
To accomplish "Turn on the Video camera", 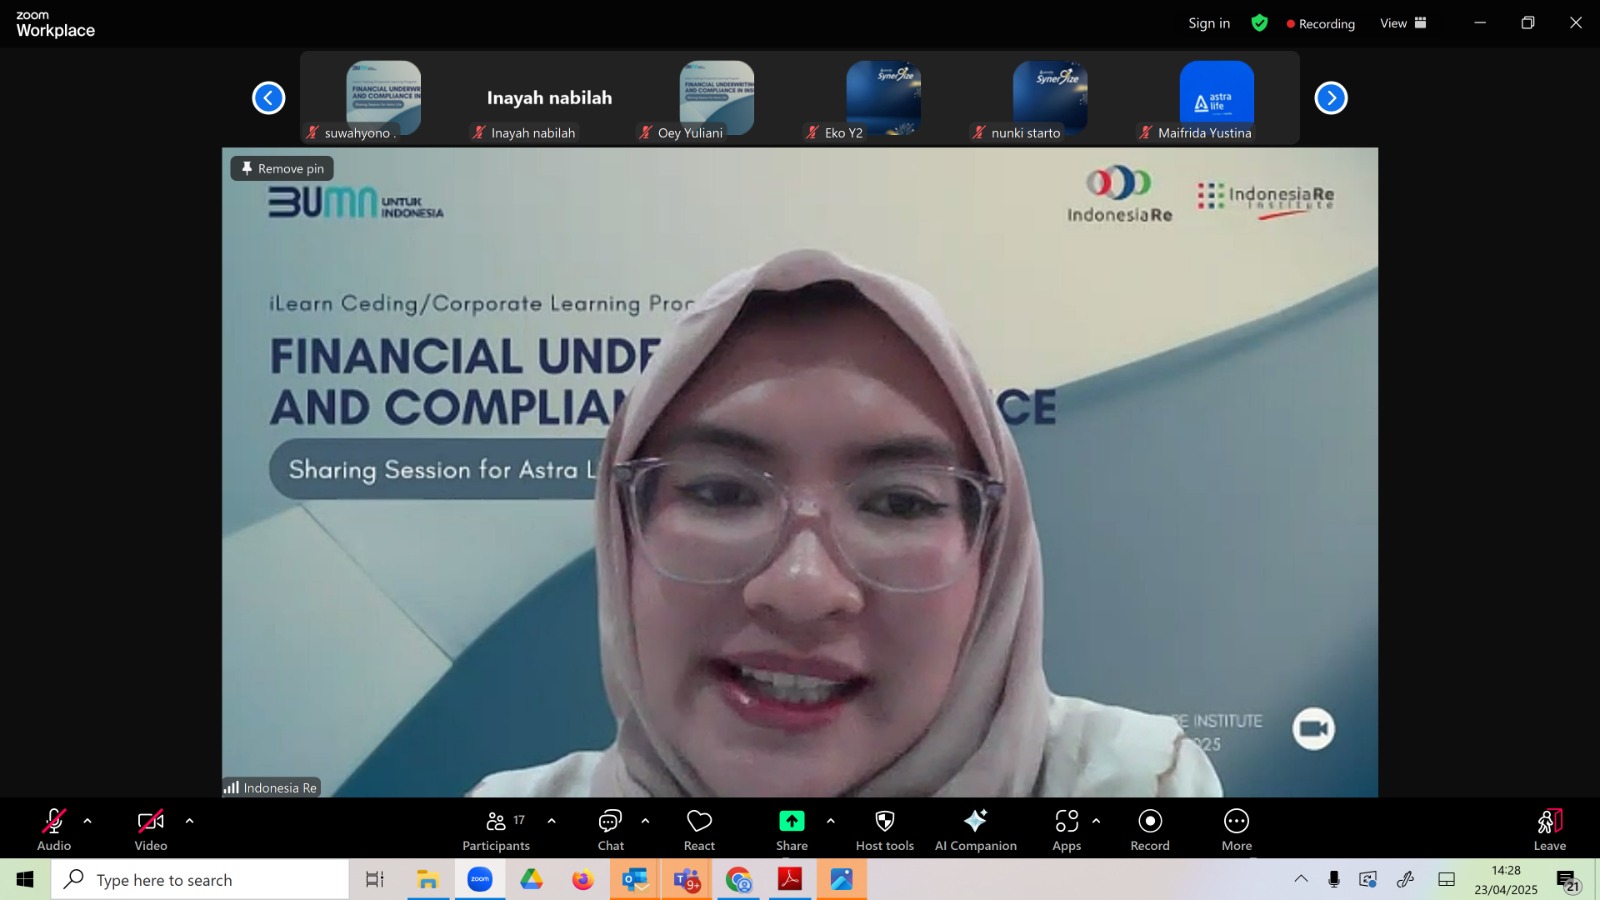I will pos(151,830).
